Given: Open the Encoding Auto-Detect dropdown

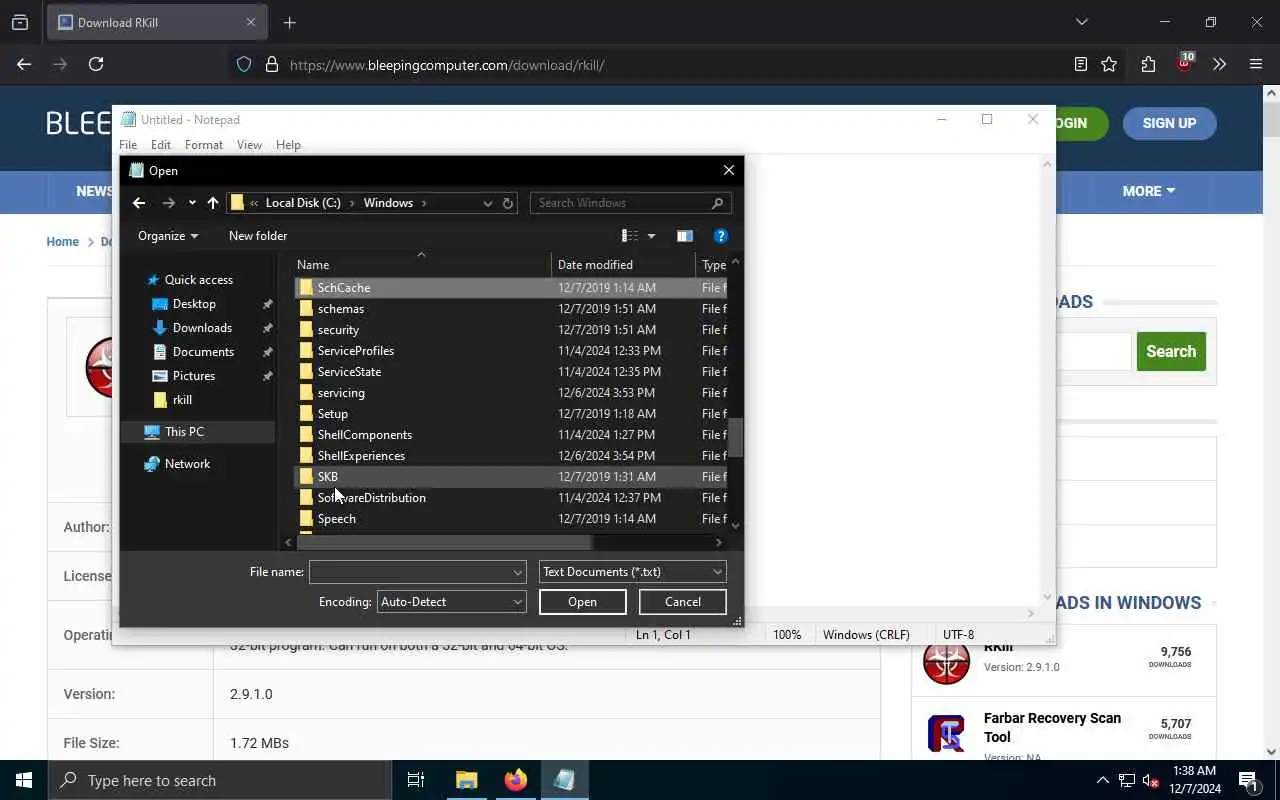Looking at the screenshot, I should pos(451,602).
